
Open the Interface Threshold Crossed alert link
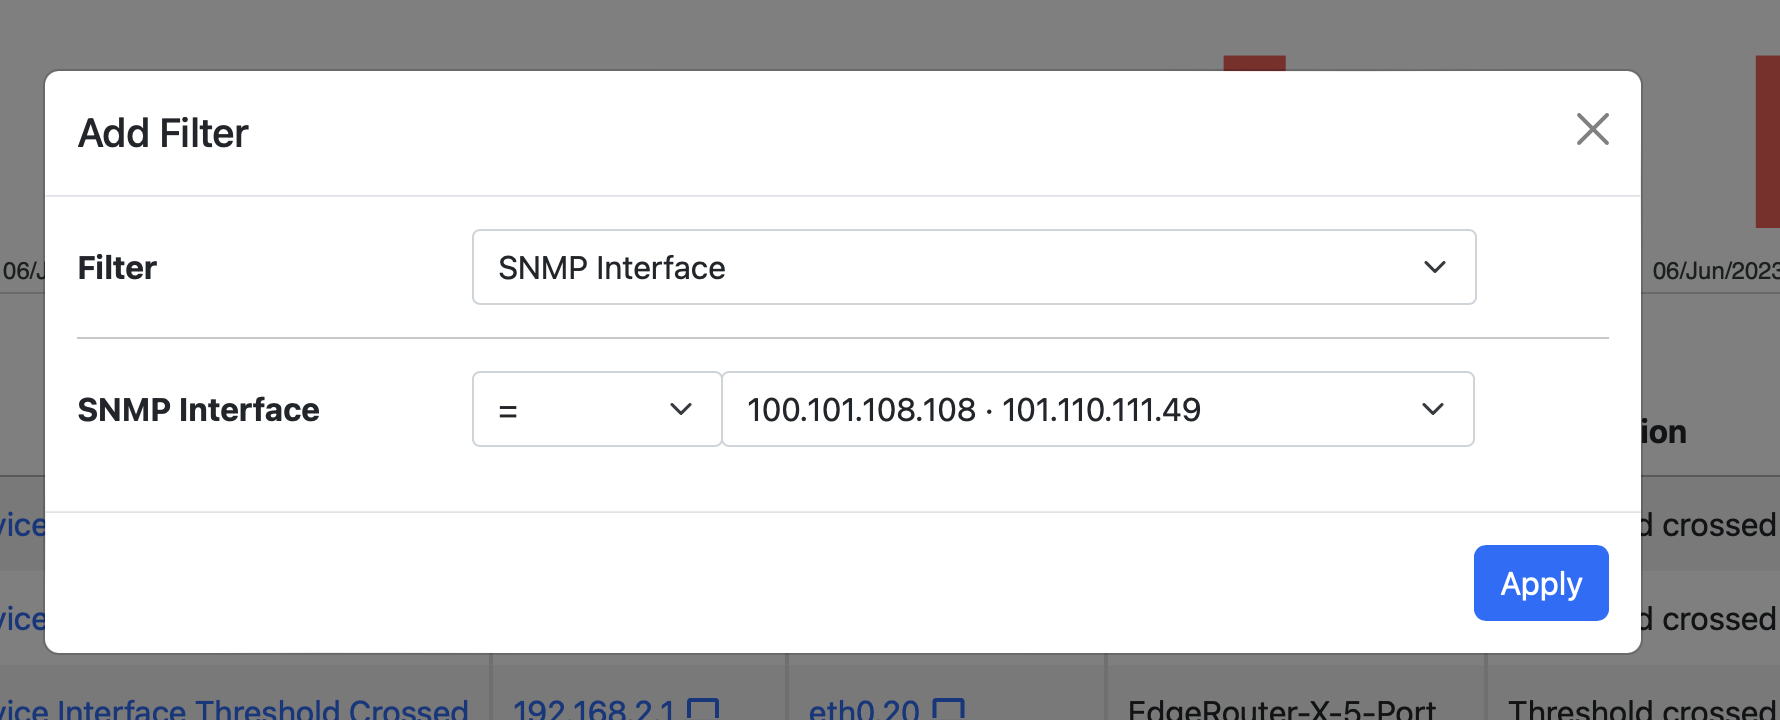[235, 710]
